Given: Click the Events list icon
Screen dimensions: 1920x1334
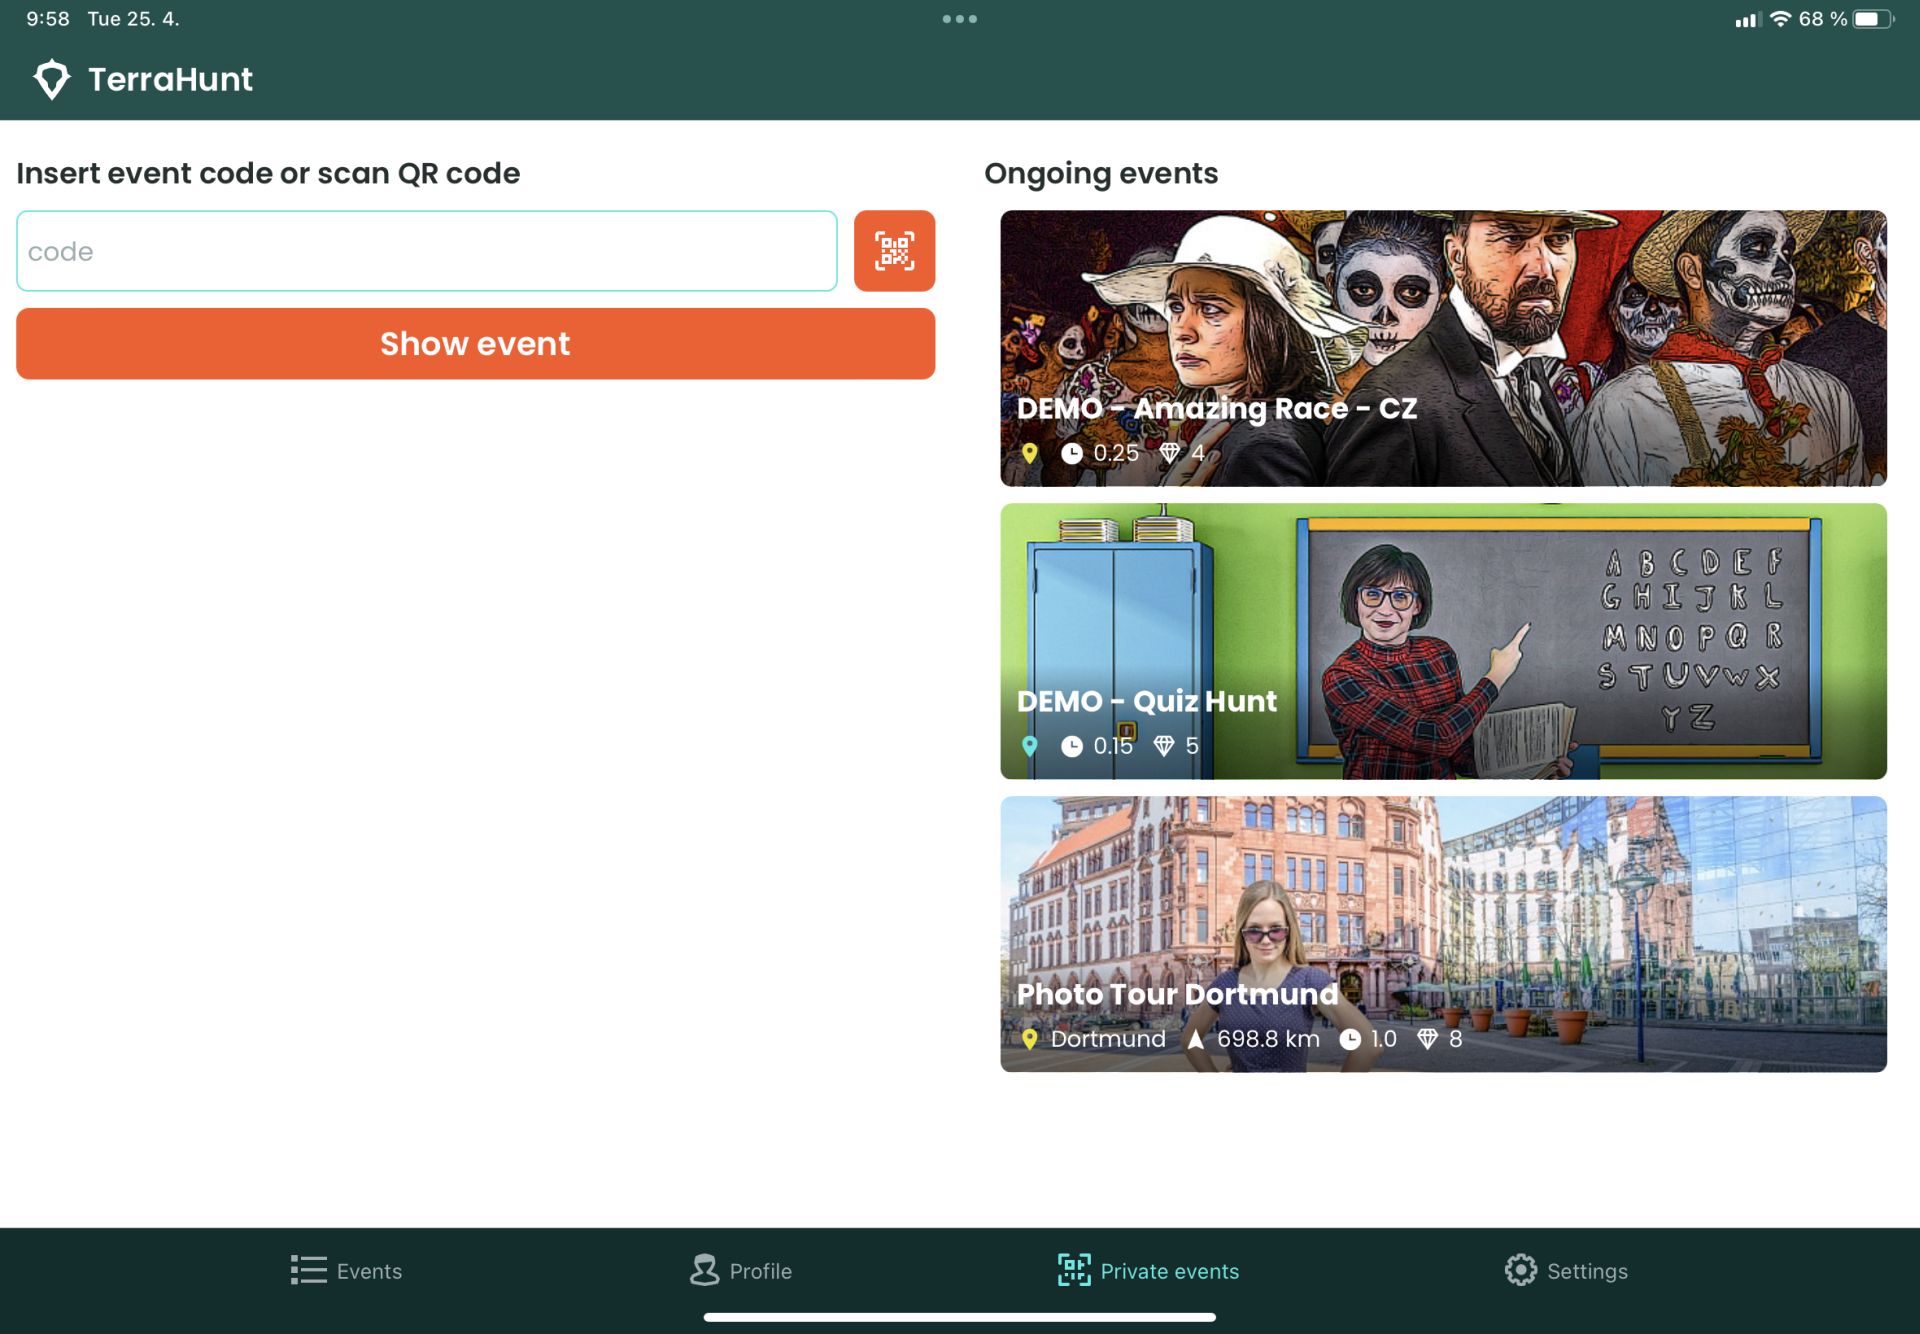Looking at the screenshot, I should pyautogui.click(x=308, y=1270).
